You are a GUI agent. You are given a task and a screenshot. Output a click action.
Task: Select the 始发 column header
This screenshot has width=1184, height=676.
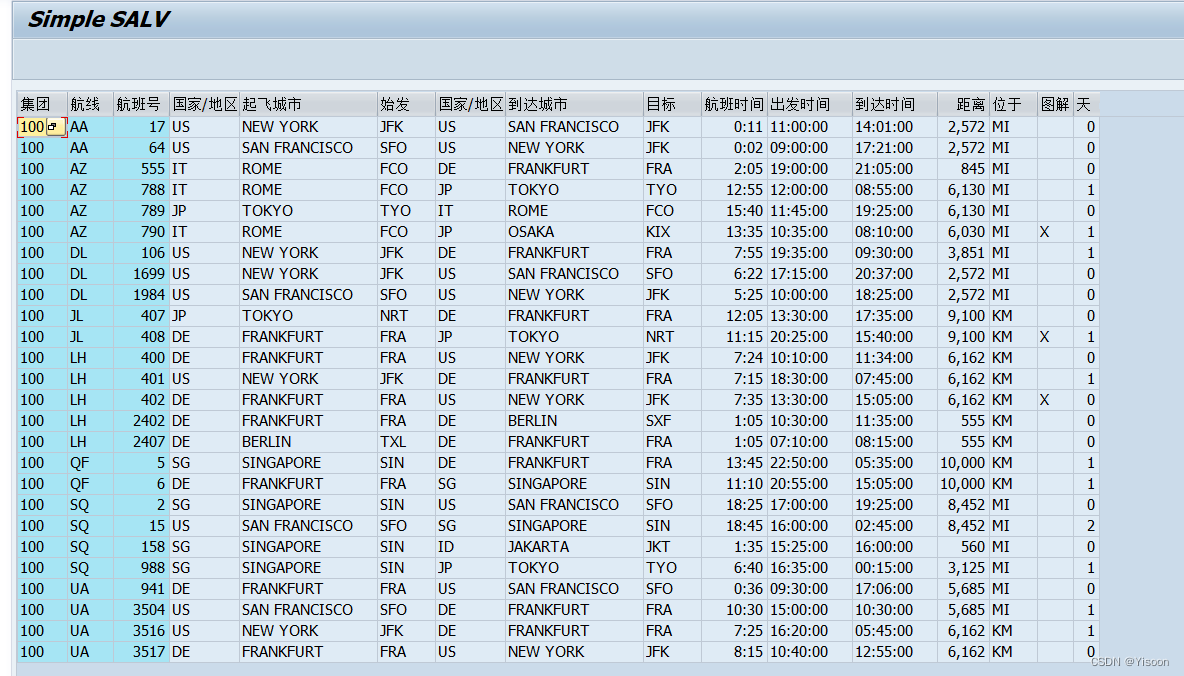406,104
